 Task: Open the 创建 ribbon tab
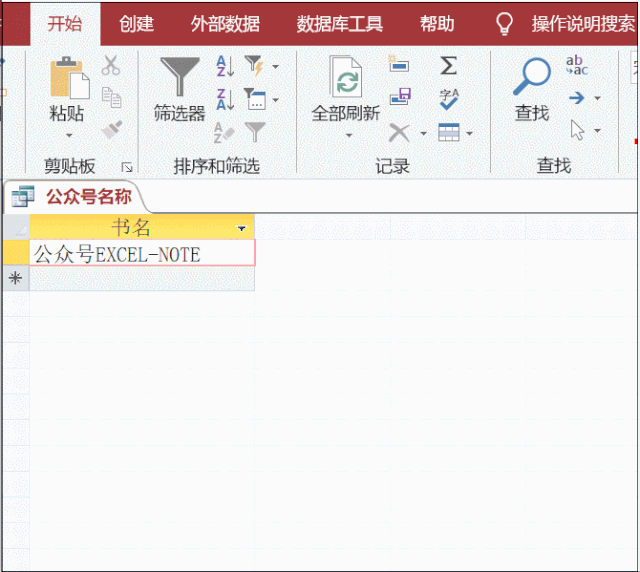(136, 24)
